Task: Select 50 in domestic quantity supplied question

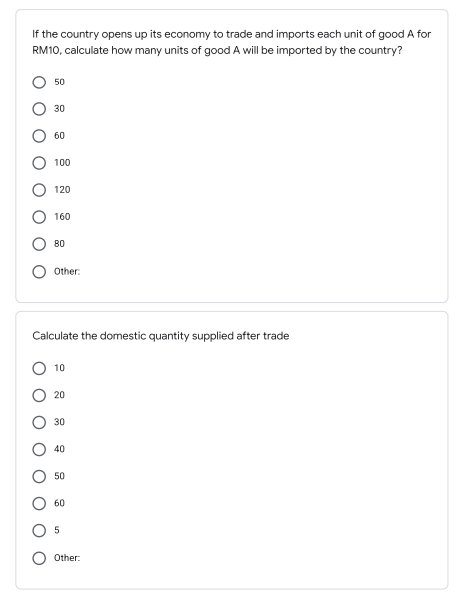Action: (x=39, y=476)
